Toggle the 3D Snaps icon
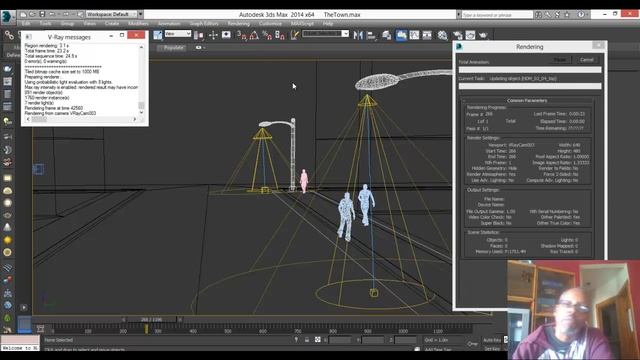The width and height of the screenshot is (640, 360). coord(242,36)
